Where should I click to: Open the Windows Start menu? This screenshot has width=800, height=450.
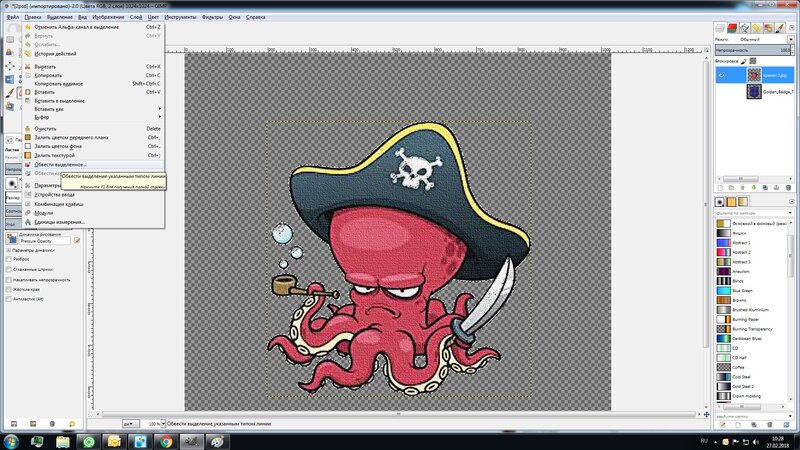[11, 441]
